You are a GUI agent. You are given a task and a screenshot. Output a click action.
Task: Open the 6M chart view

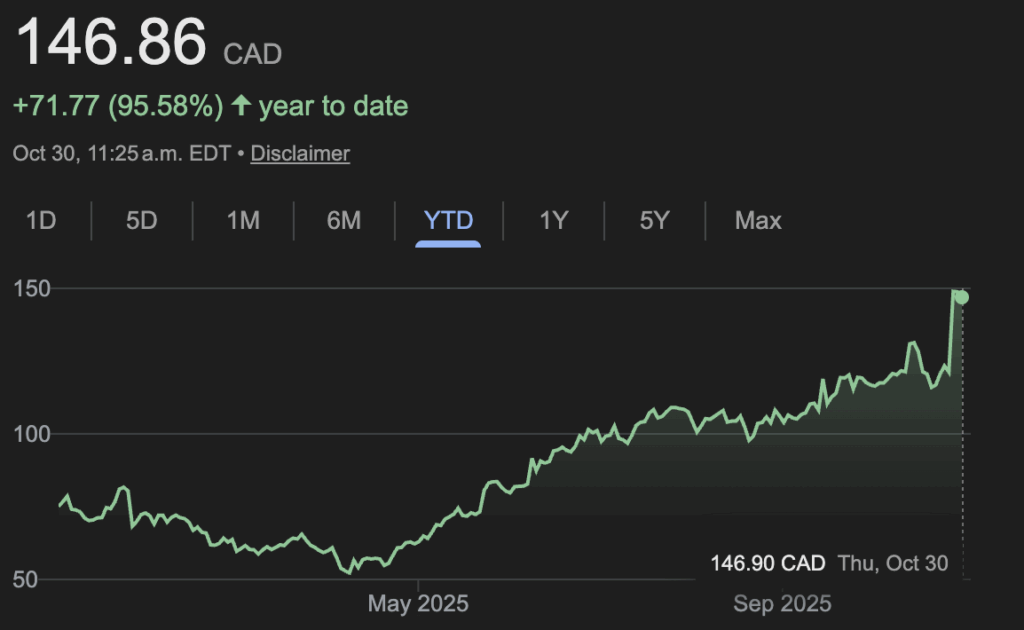pyautogui.click(x=344, y=220)
